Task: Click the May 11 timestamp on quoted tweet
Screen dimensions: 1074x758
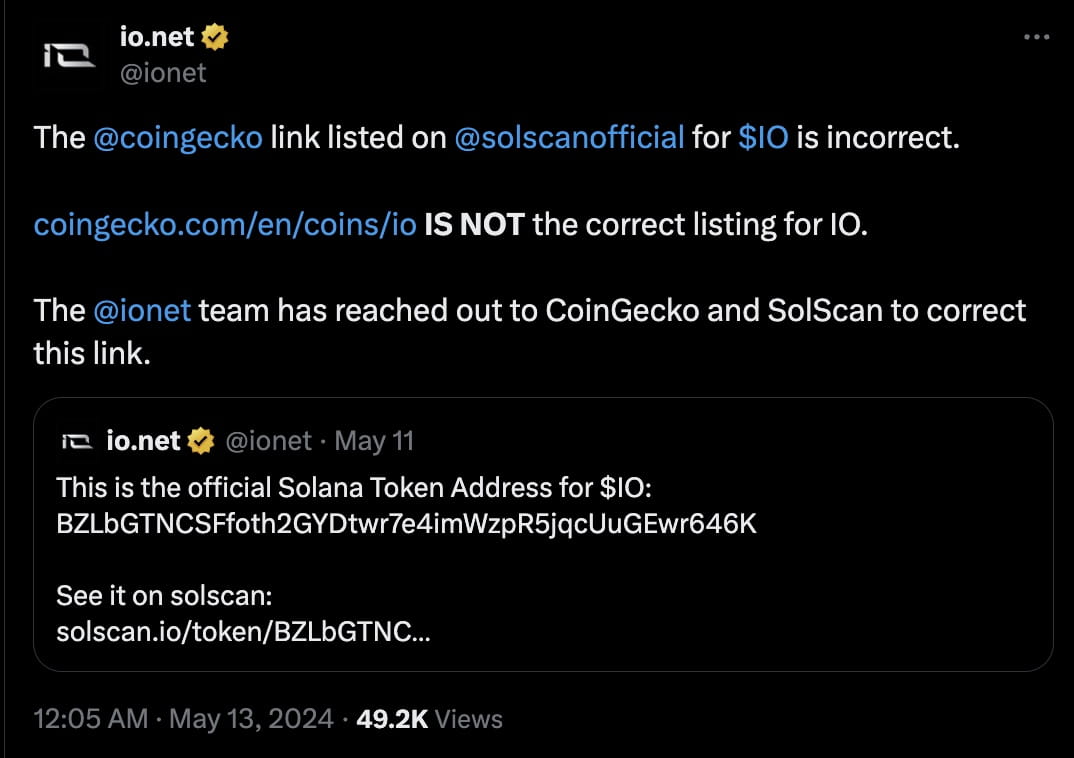Action: point(374,440)
